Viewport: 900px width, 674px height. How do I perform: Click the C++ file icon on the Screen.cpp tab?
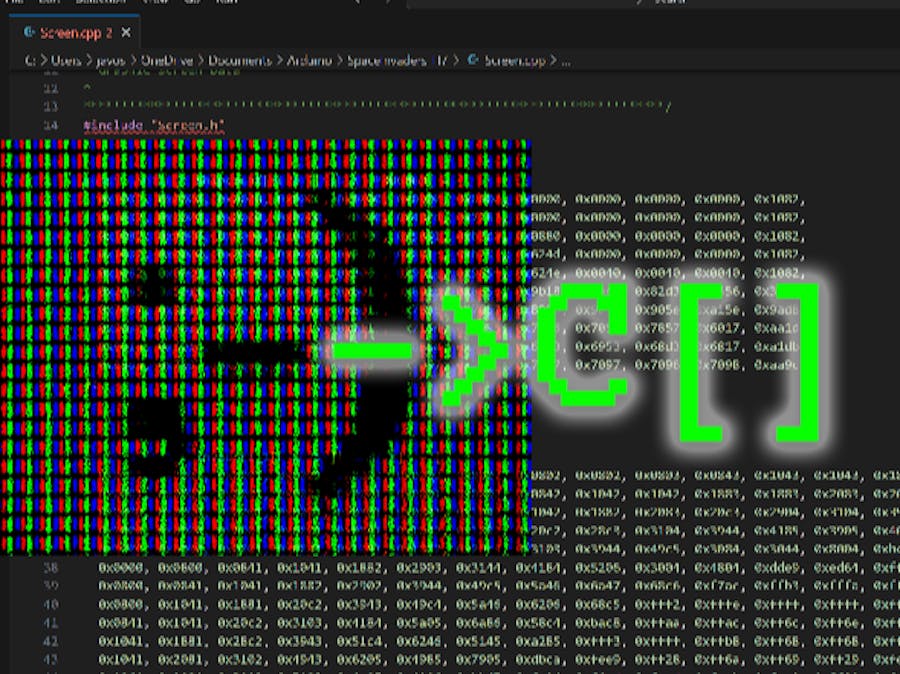click(29, 33)
